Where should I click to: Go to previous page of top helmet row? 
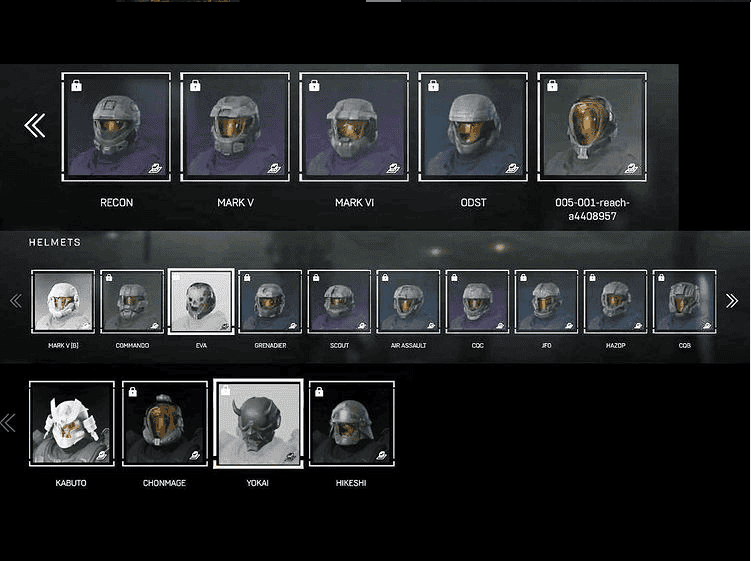click(x=35, y=126)
